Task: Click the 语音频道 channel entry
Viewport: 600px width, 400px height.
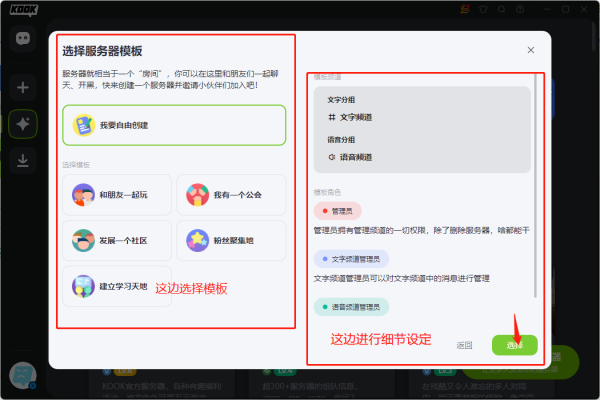Action: coord(350,157)
